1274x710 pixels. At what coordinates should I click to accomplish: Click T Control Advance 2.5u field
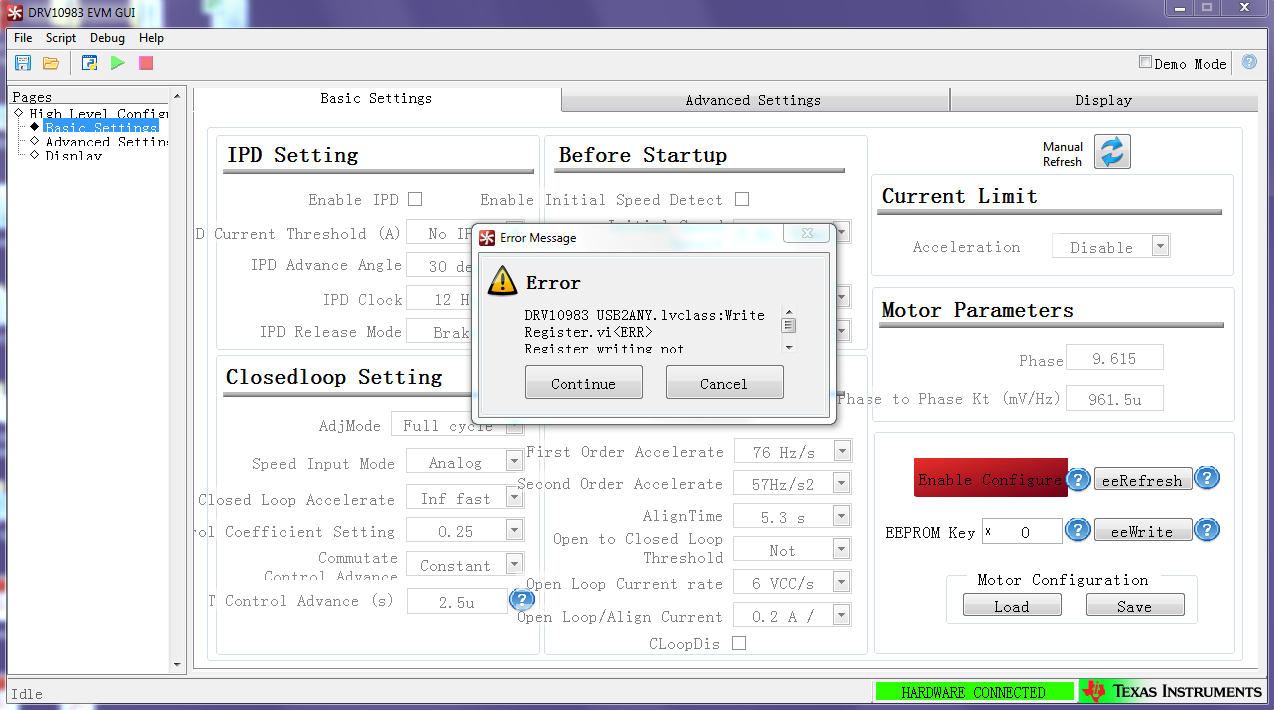tap(457, 602)
